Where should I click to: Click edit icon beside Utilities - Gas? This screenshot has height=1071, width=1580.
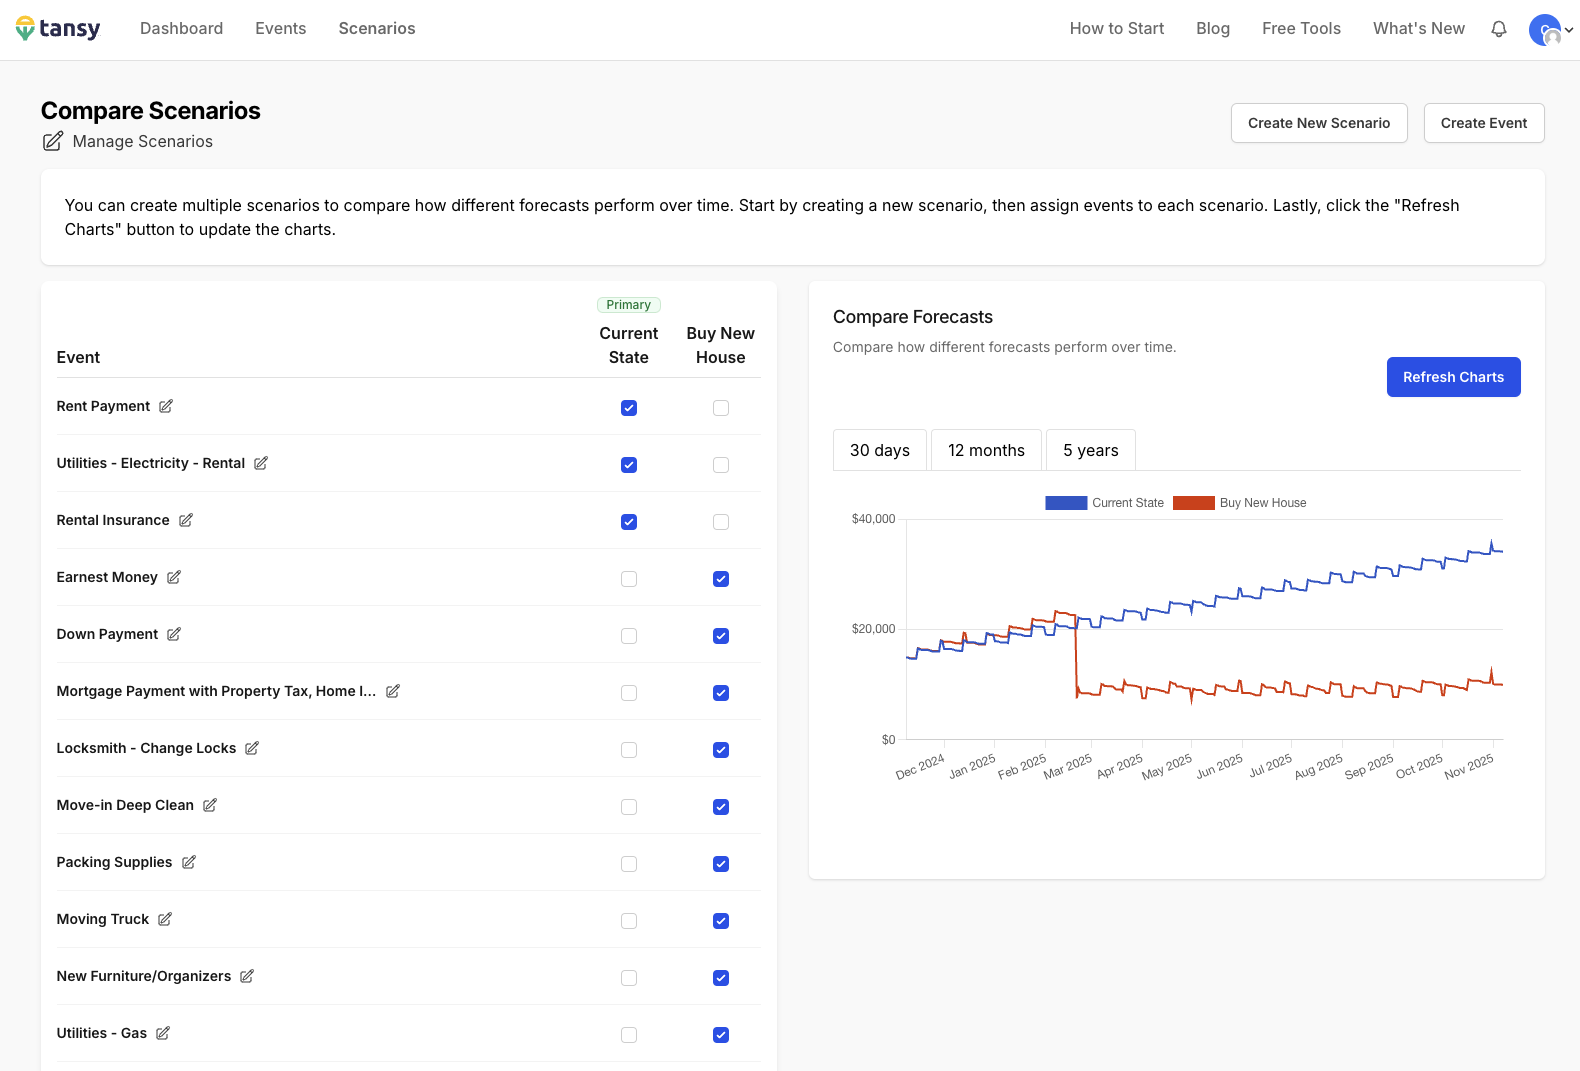163,1033
